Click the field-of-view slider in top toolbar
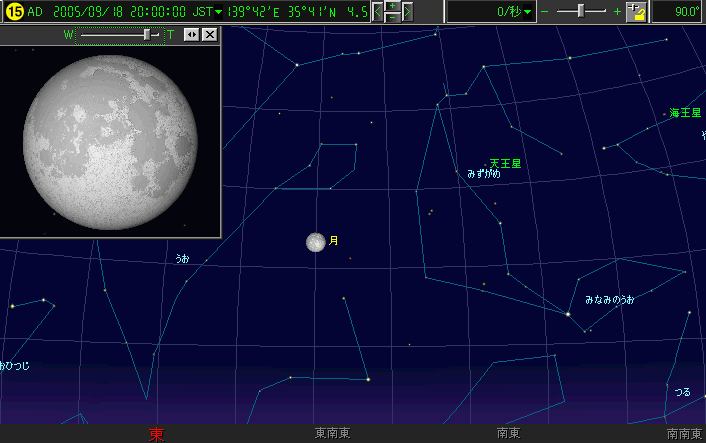This screenshot has height=443, width=706. point(581,12)
